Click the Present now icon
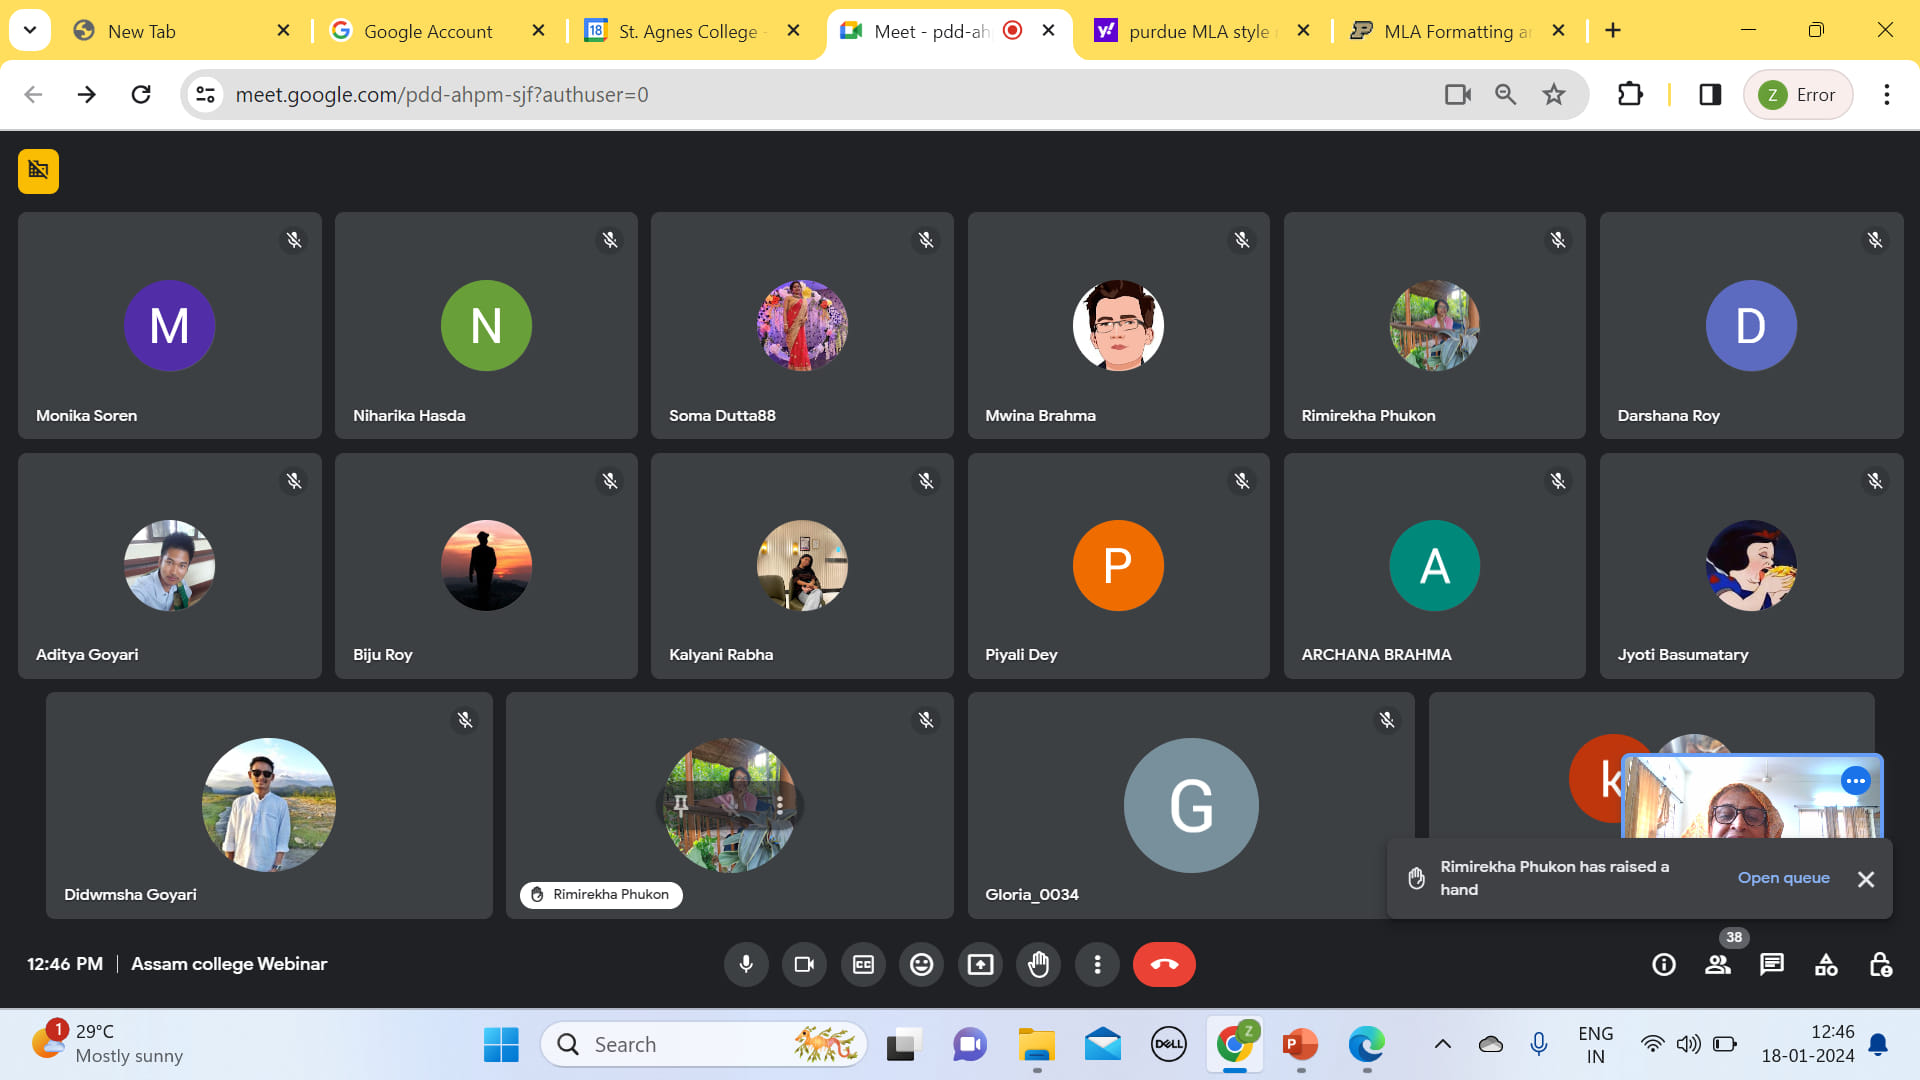1920x1080 pixels. pyautogui.click(x=980, y=964)
